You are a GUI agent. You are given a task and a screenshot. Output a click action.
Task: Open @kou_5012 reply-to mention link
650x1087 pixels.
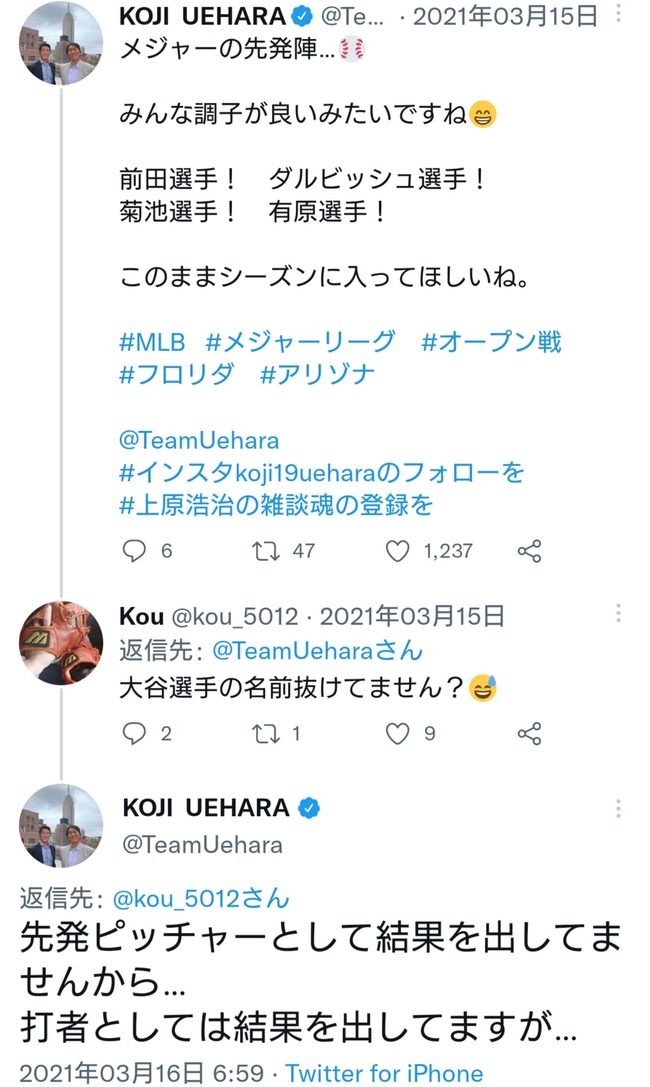(x=200, y=898)
